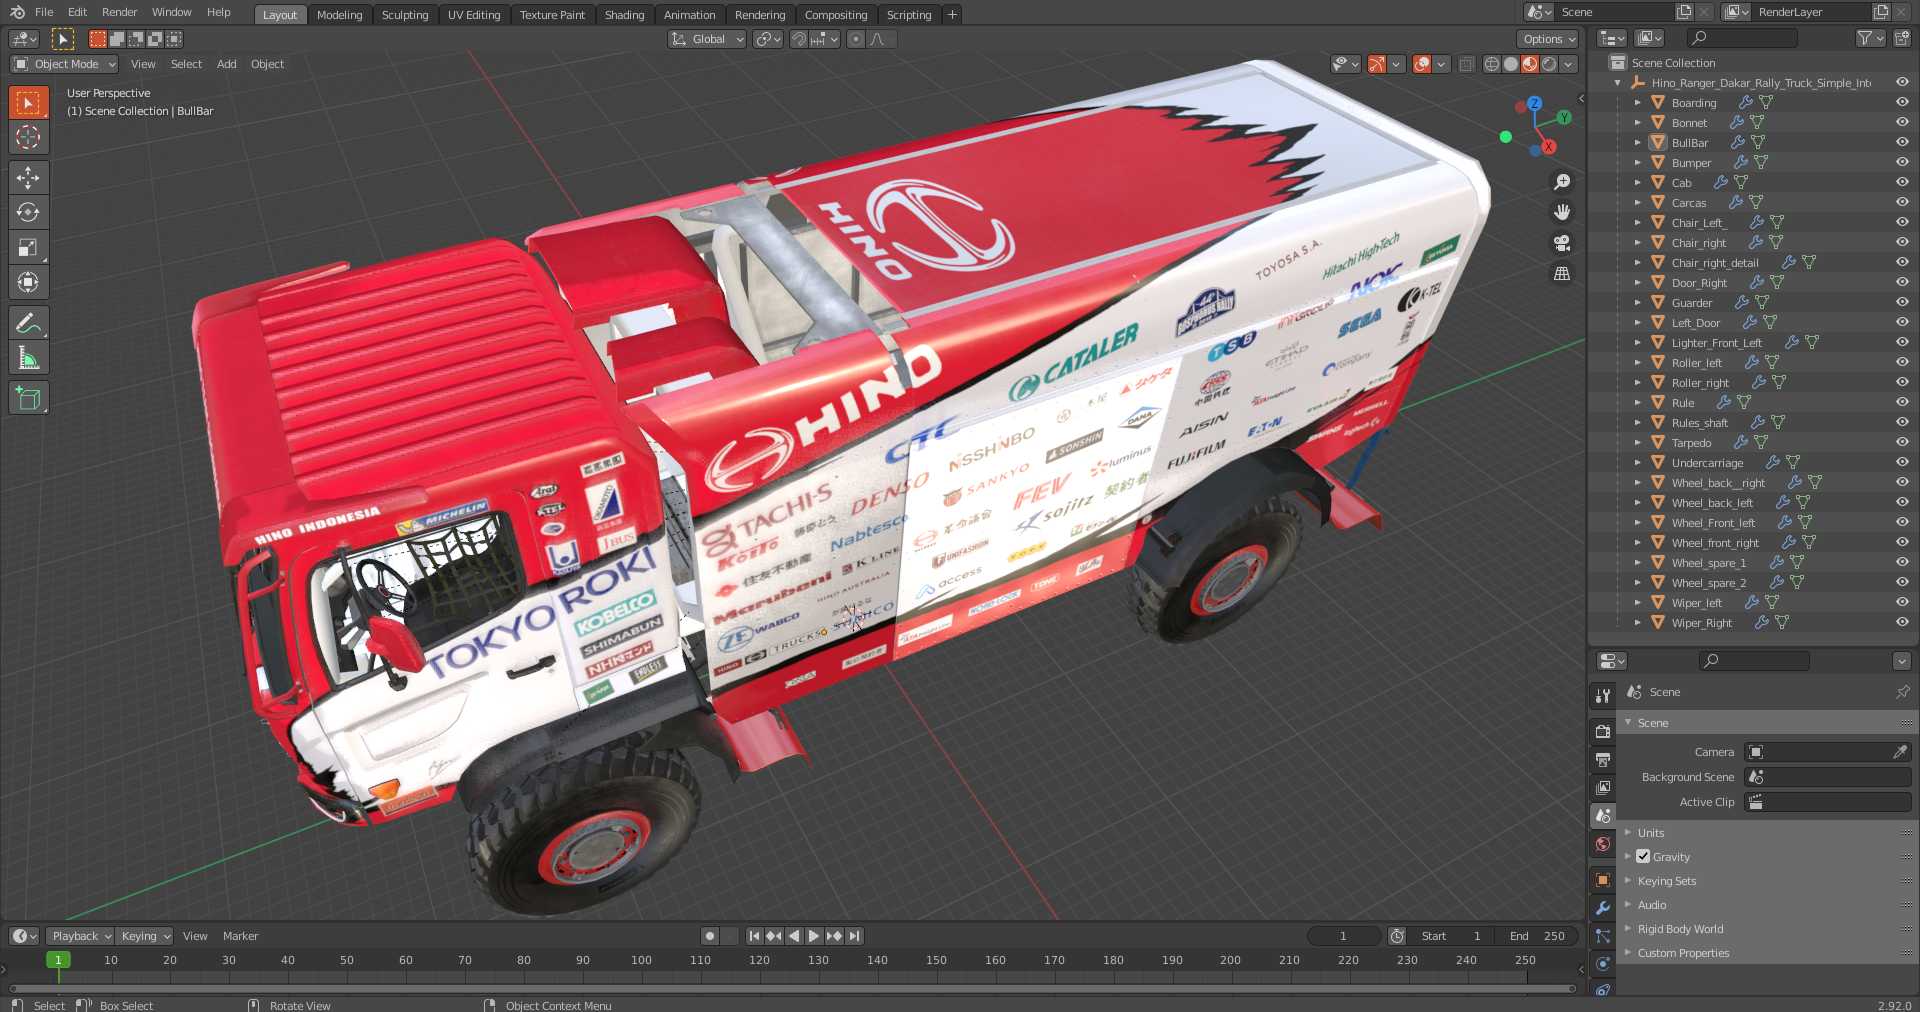Viewport: 1920px width, 1012px height.
Task: Select the Select Box tool
Action: pos(28,102)
